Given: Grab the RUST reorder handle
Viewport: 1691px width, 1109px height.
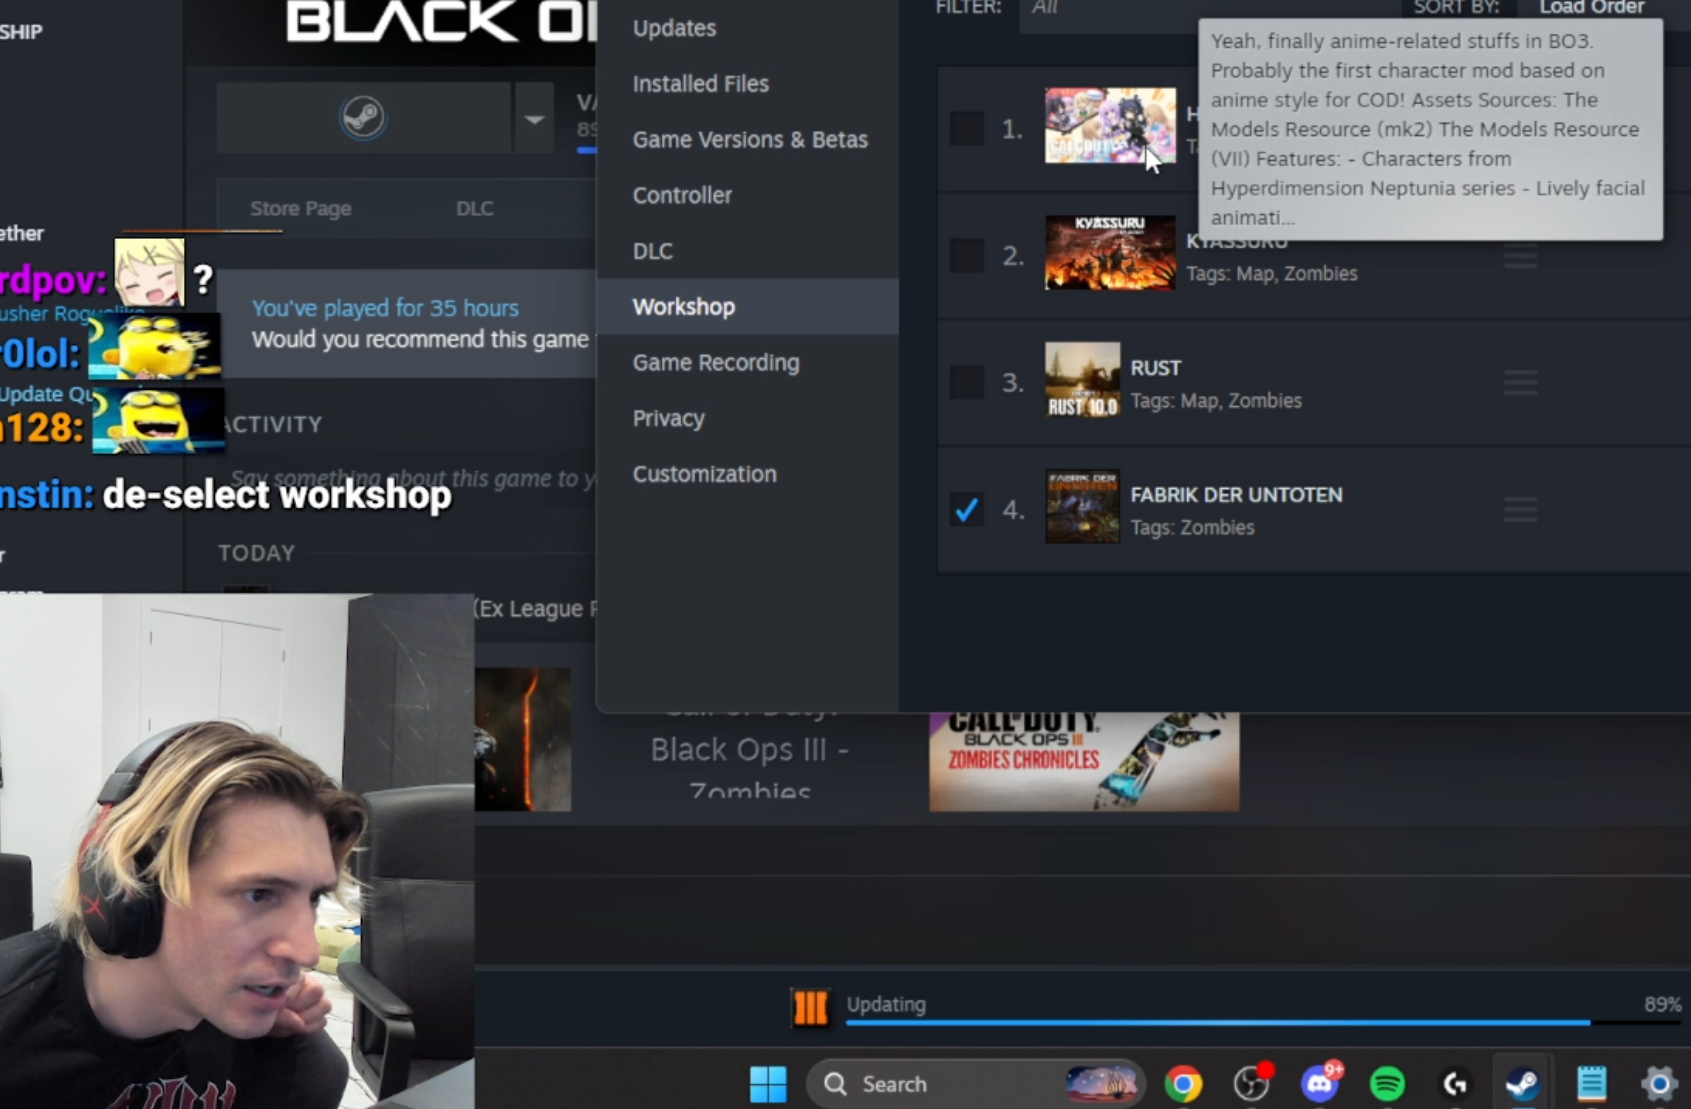Looking at the screenshot, I should (1520, 382).
